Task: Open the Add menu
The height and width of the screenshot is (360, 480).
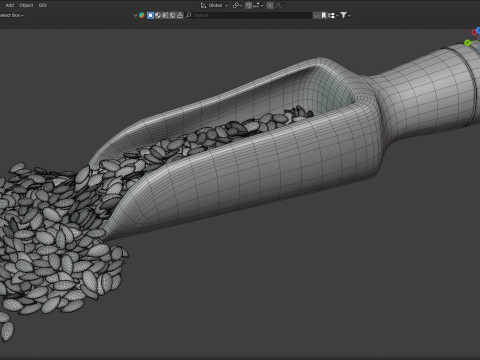Action: tap(10, 5)
